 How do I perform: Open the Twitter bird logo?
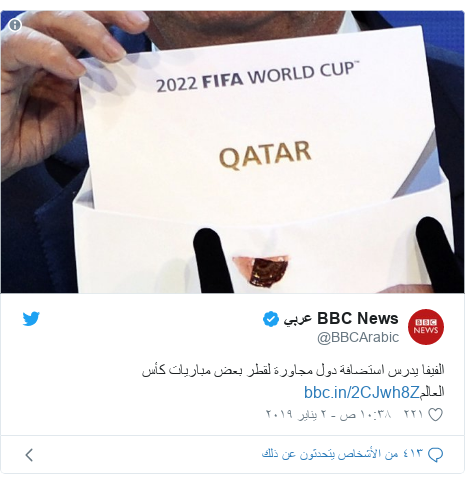(31, 319)
